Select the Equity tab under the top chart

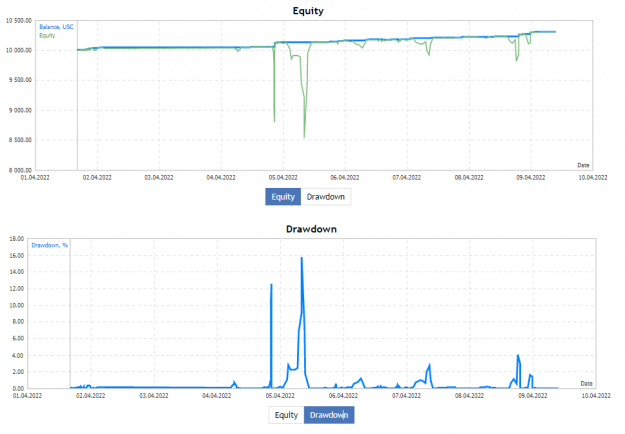(x=283, y=197)
